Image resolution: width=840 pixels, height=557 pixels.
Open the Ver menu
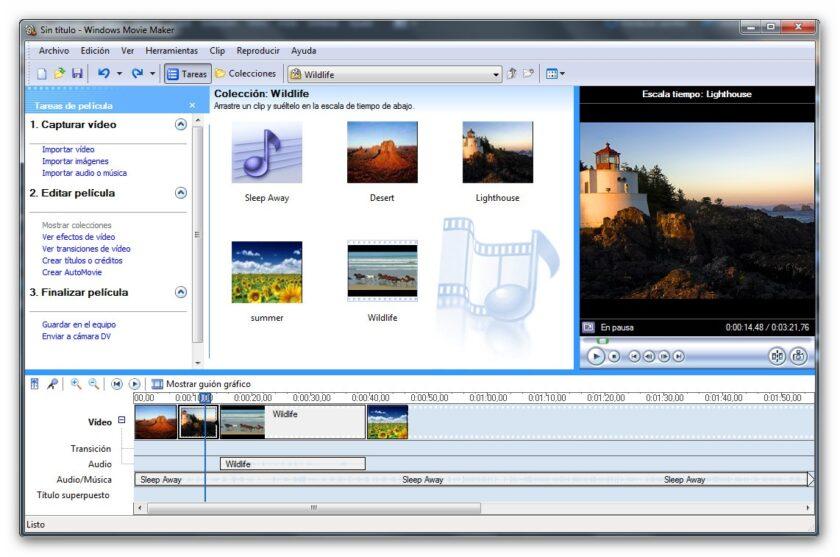coord(128,51)
